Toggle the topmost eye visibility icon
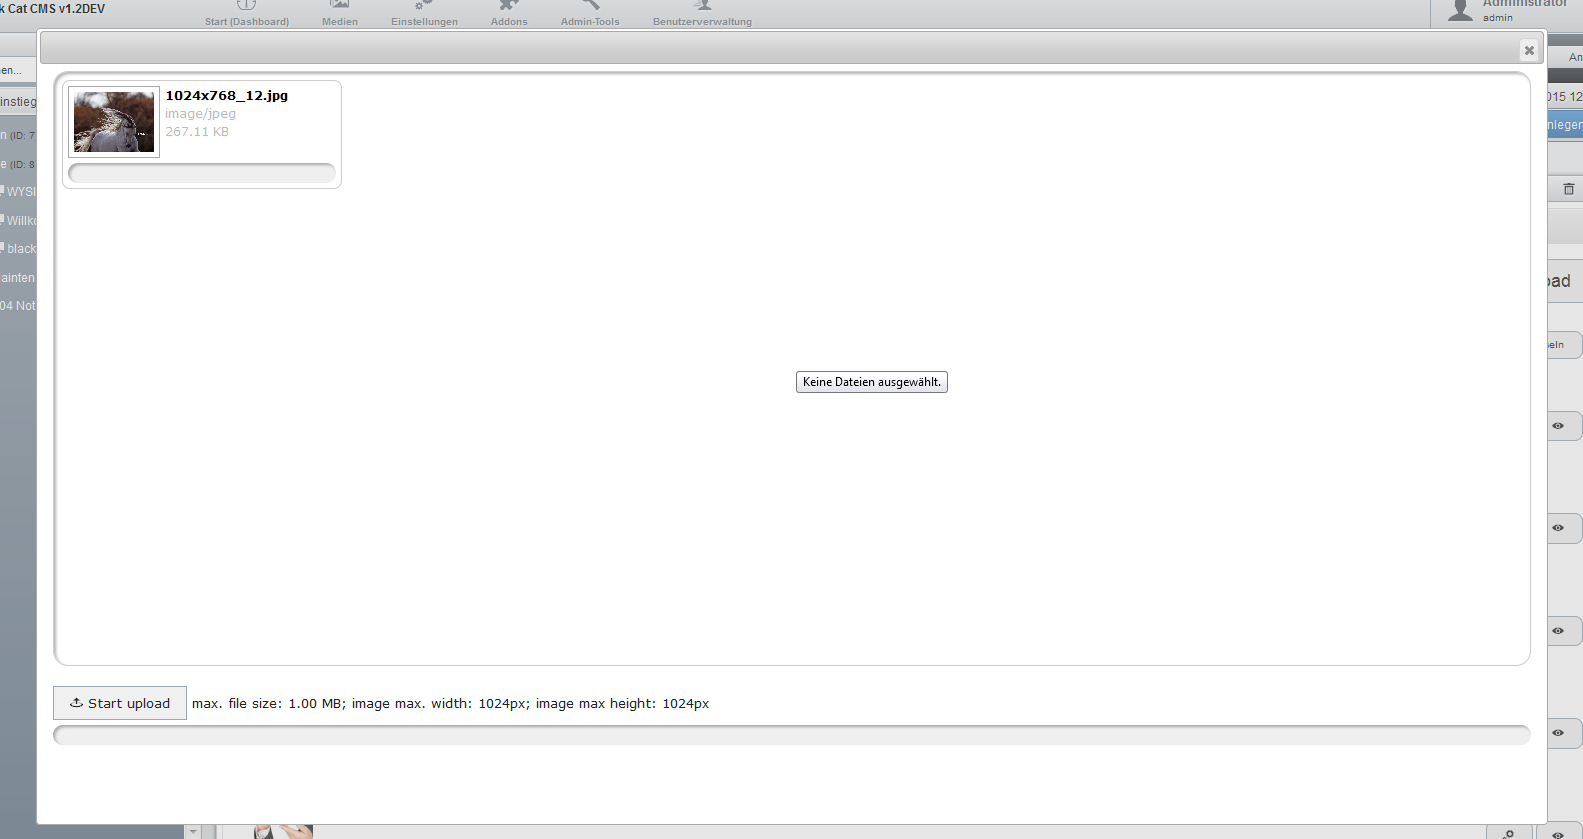Image resolution: width=1583 pixels, height=839 pixels. pos(1558,426)
